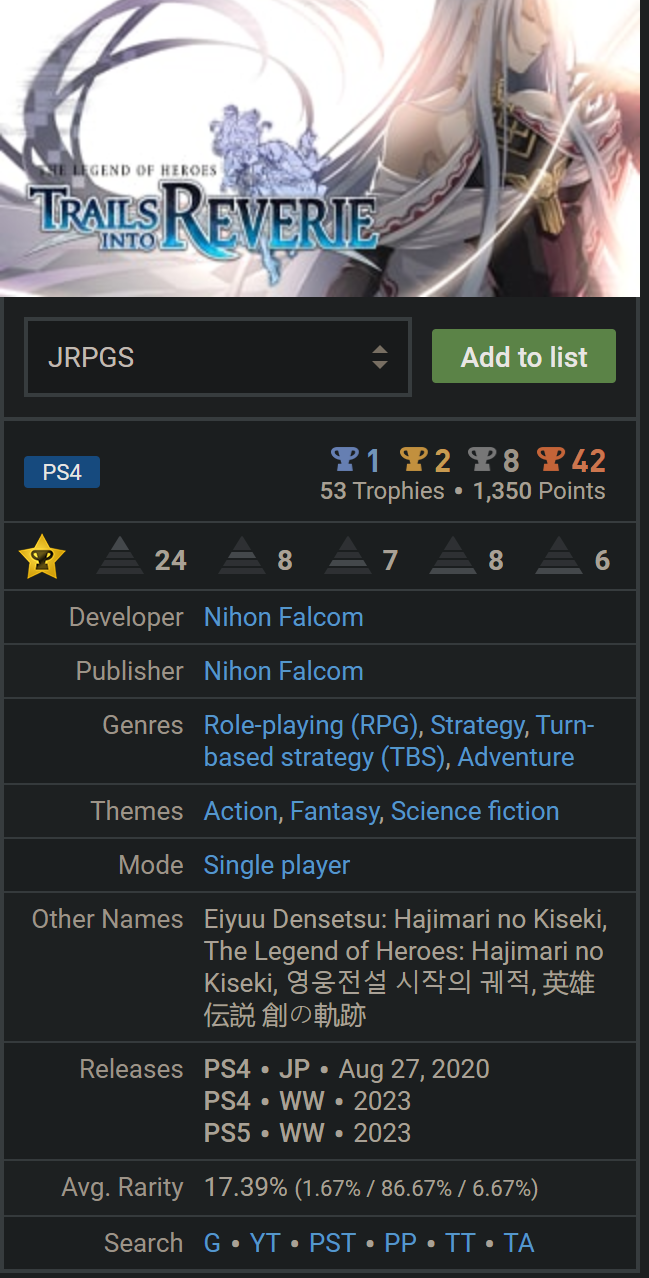
Task: Open the Adventure genre link
Action: click(x=516, y=757)
